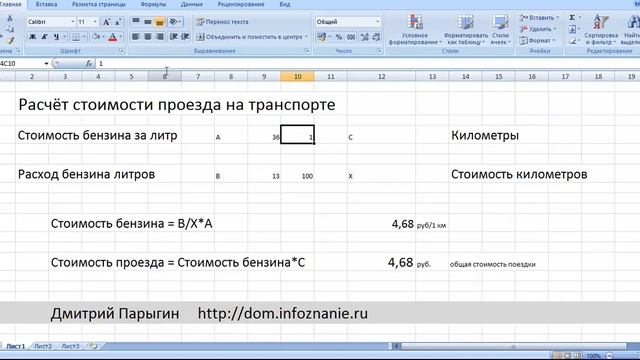Image resolution: width=640 pixels, height=360 pixels.
Task: Align cell text left
Action: tap(136, 37)
